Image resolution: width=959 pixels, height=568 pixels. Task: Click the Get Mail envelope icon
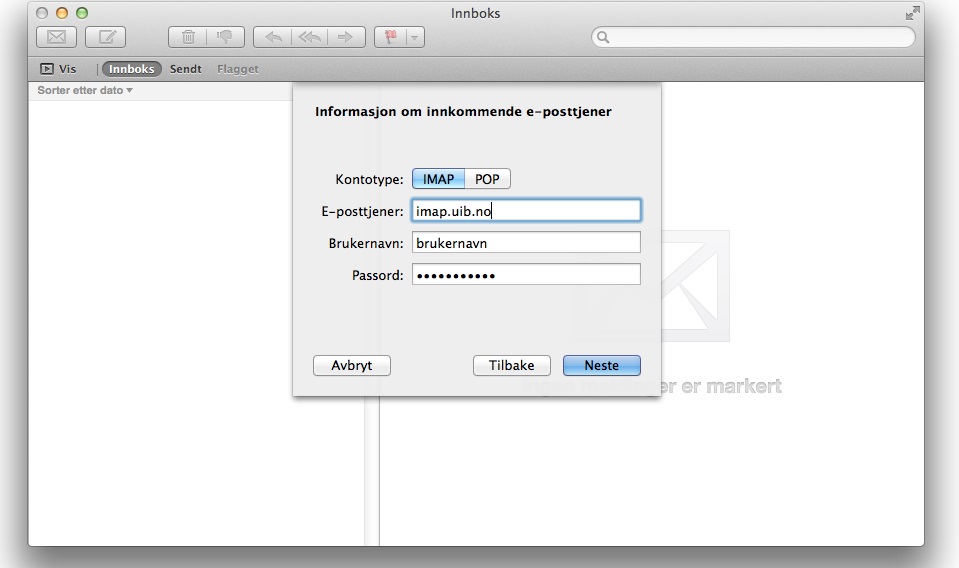click(56, 37)
